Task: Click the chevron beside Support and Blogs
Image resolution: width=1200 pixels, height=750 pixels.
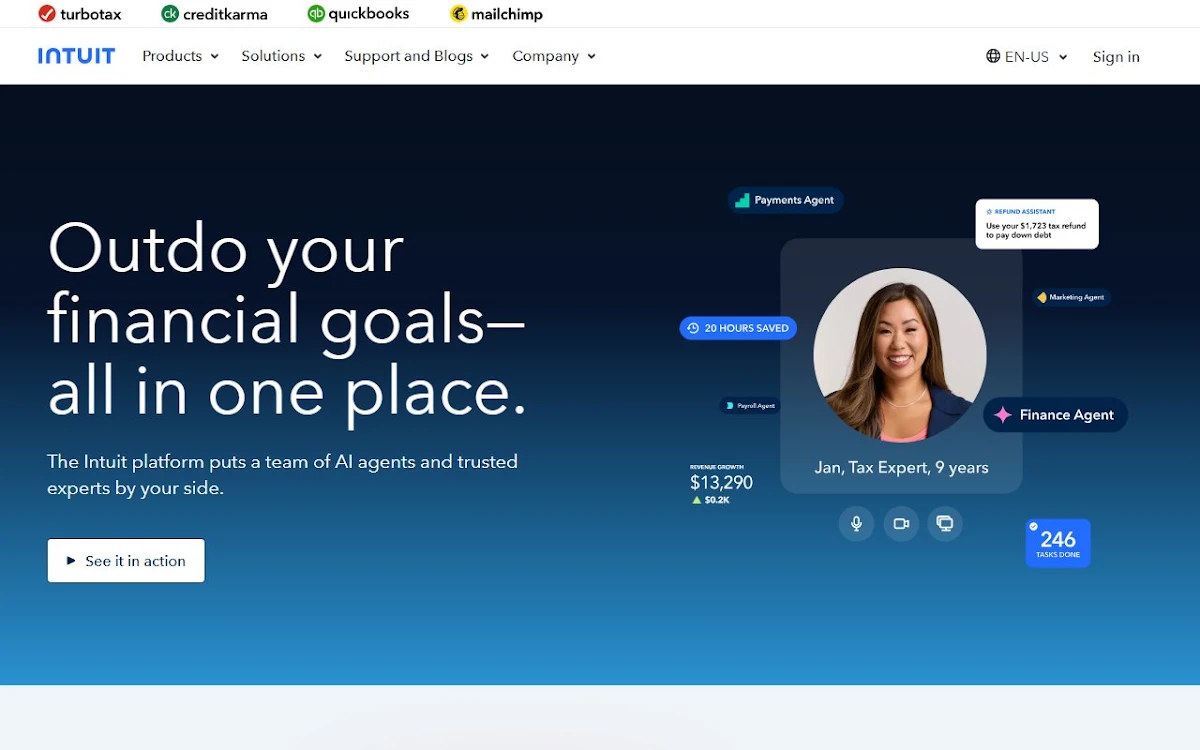Action: (x=484, y=57)
